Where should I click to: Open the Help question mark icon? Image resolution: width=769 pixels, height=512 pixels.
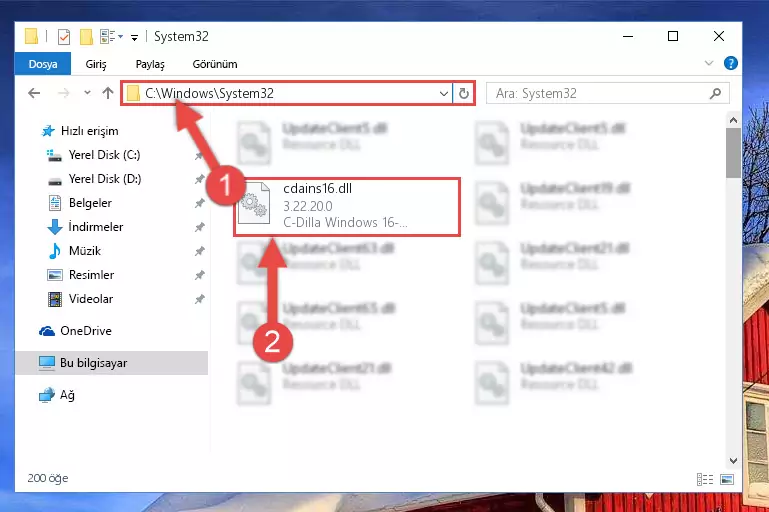pos(730,63)
